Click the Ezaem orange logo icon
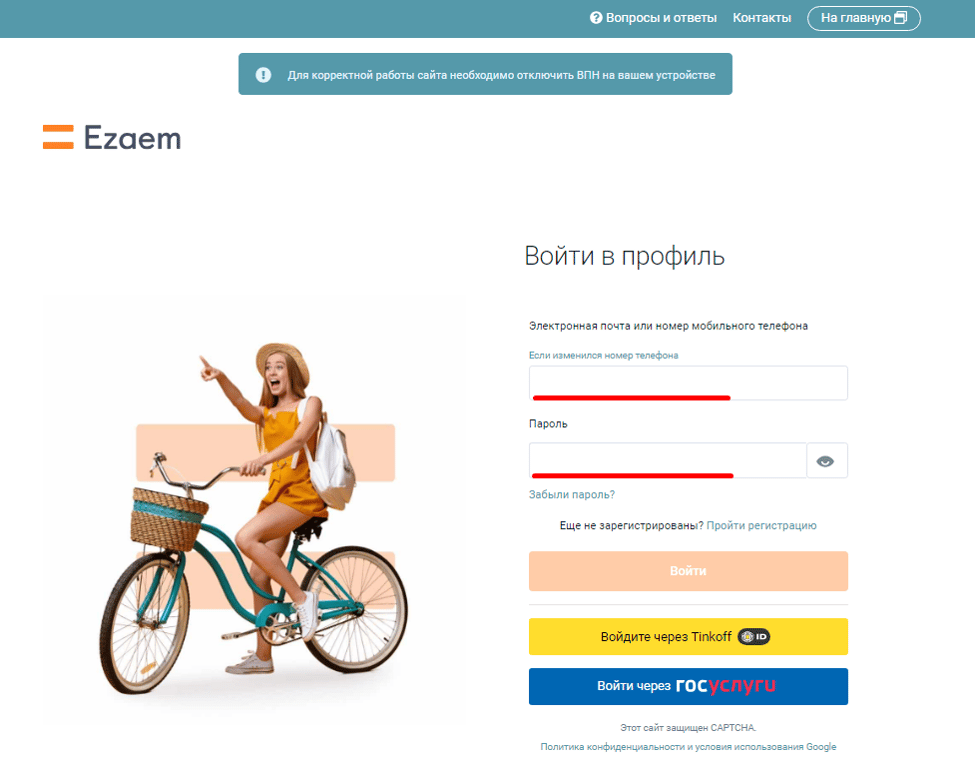This screenshot has width=975, height=768. coord(58,137)
